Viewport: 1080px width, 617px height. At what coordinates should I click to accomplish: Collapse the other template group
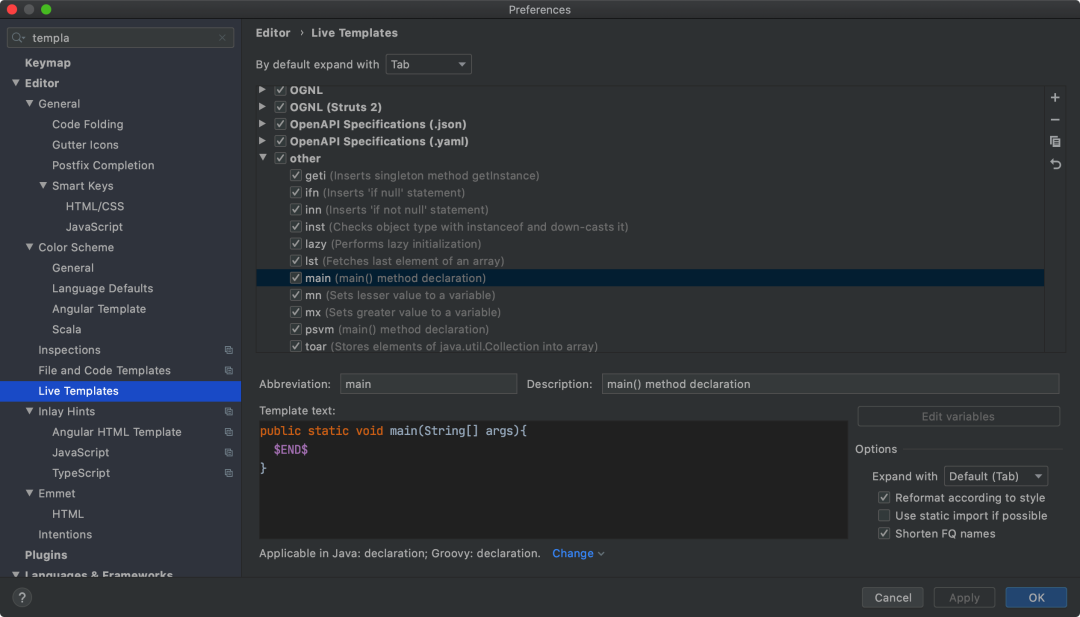click(x=263, y=158)
